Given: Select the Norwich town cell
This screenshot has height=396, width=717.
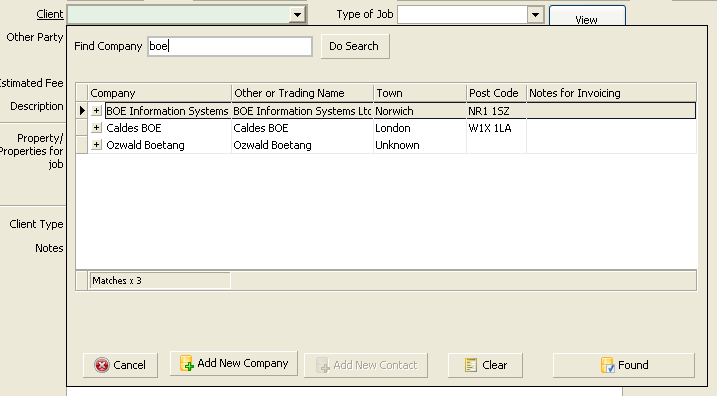Looking at the screenshot, I should pos(420,111).
